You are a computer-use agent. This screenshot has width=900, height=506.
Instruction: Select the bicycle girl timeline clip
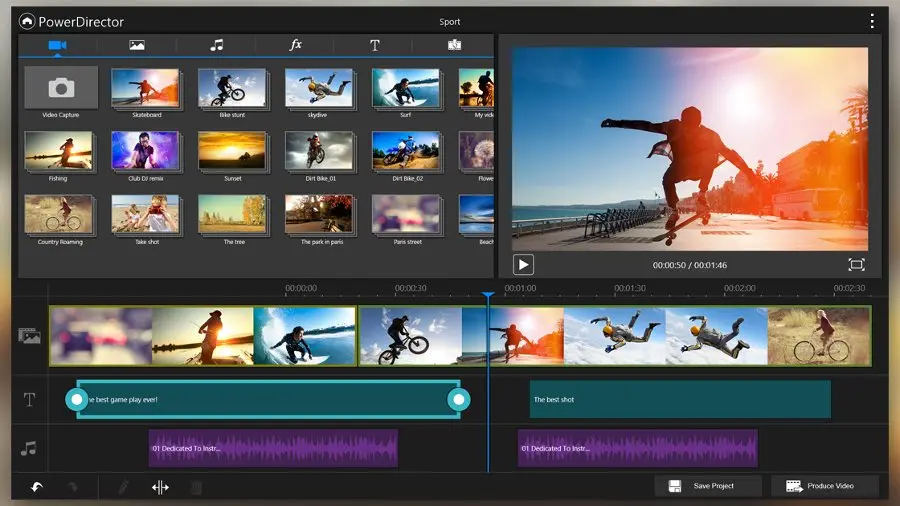coord(819,336)
